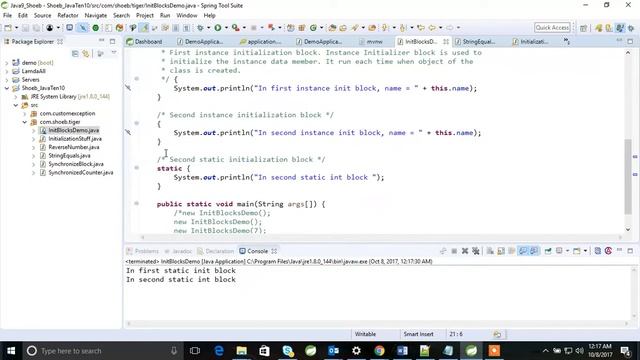Show hidden editor tabs list
This screenshot has width=640, height=360.
567,41
